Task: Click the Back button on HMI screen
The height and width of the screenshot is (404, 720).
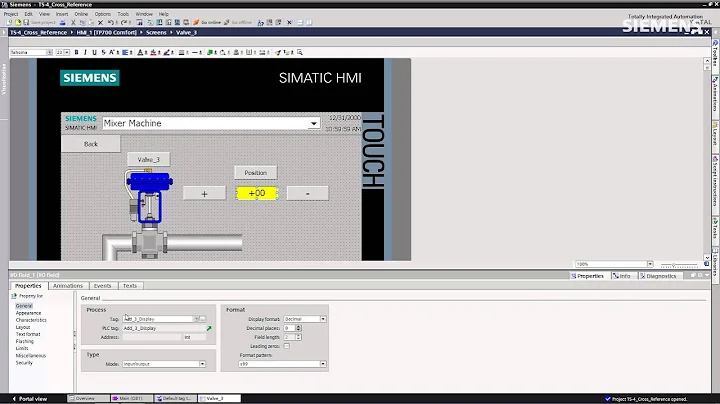Action: [x=91, y=144]
